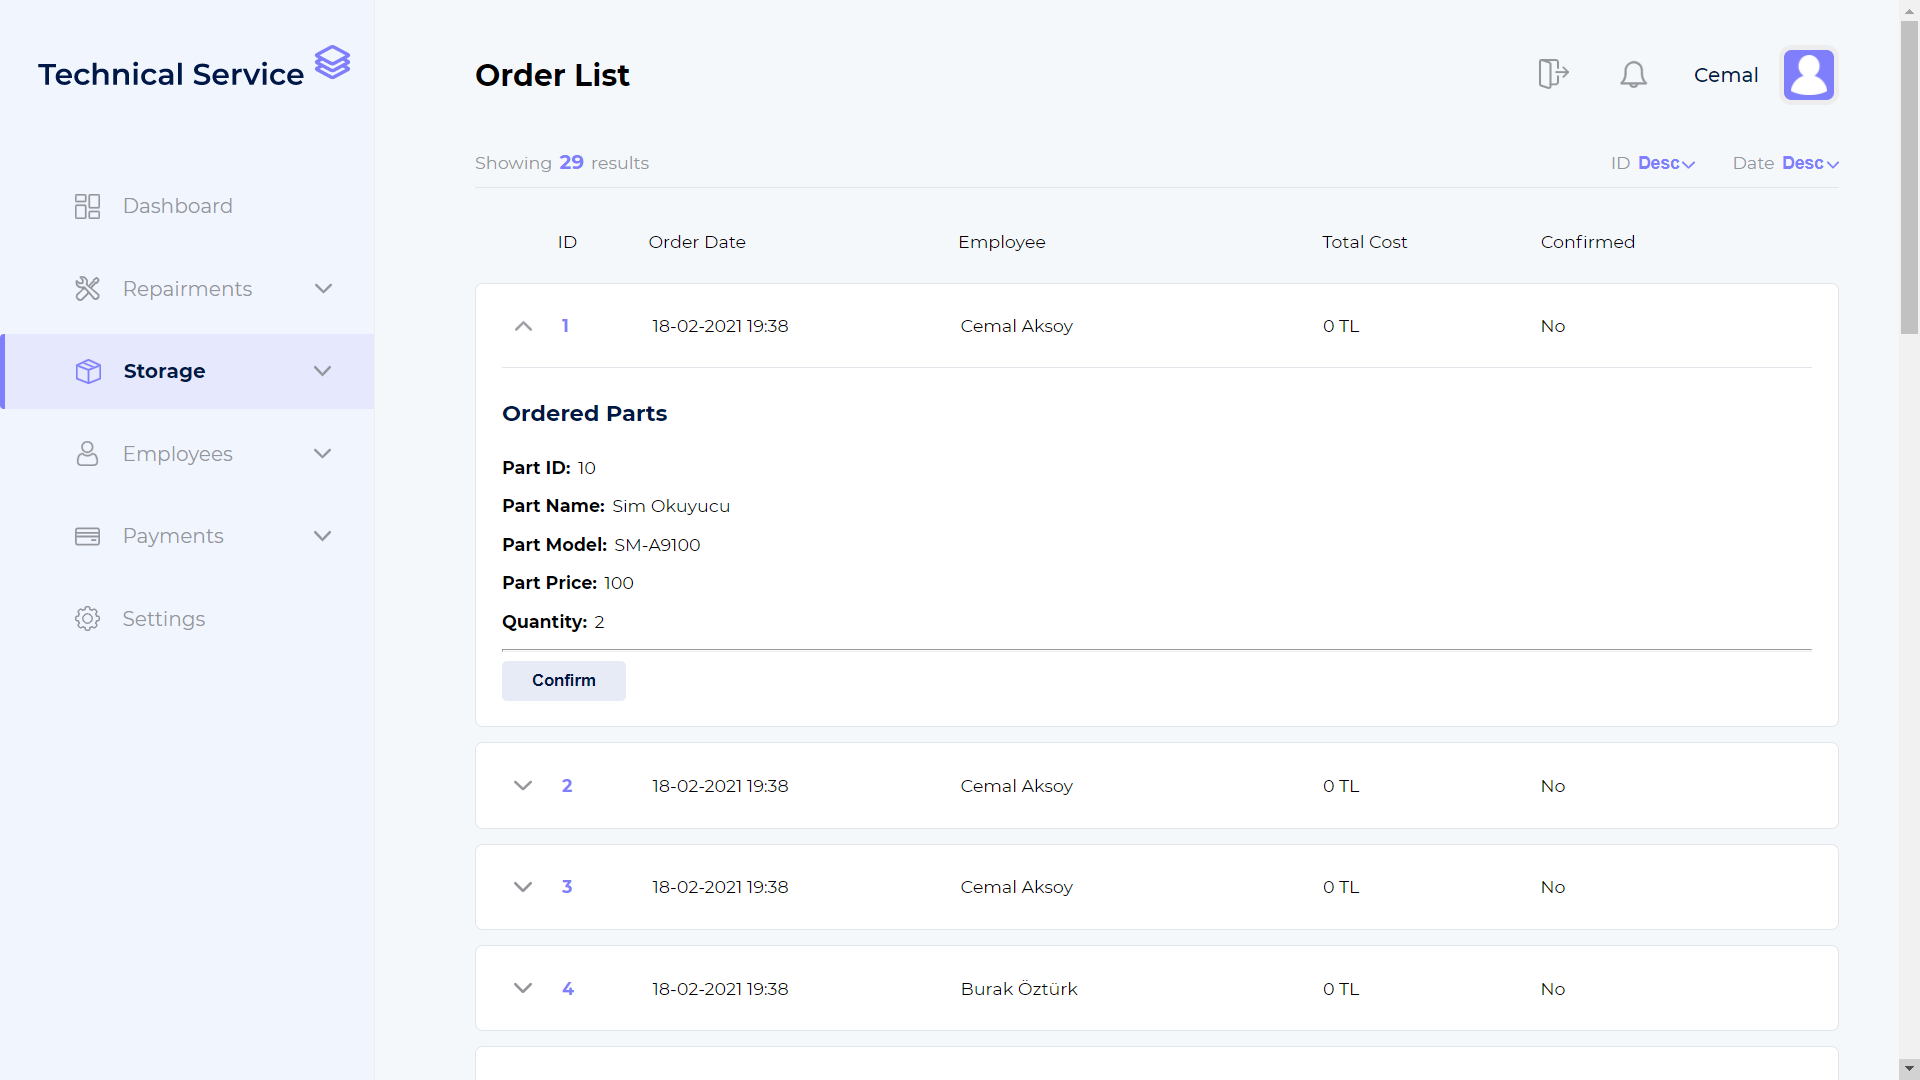Image resolution: width=1920 pixels, height=1080 pixels.
Task: Click the Dashboard grid icon
Action: tap(87, 206)
